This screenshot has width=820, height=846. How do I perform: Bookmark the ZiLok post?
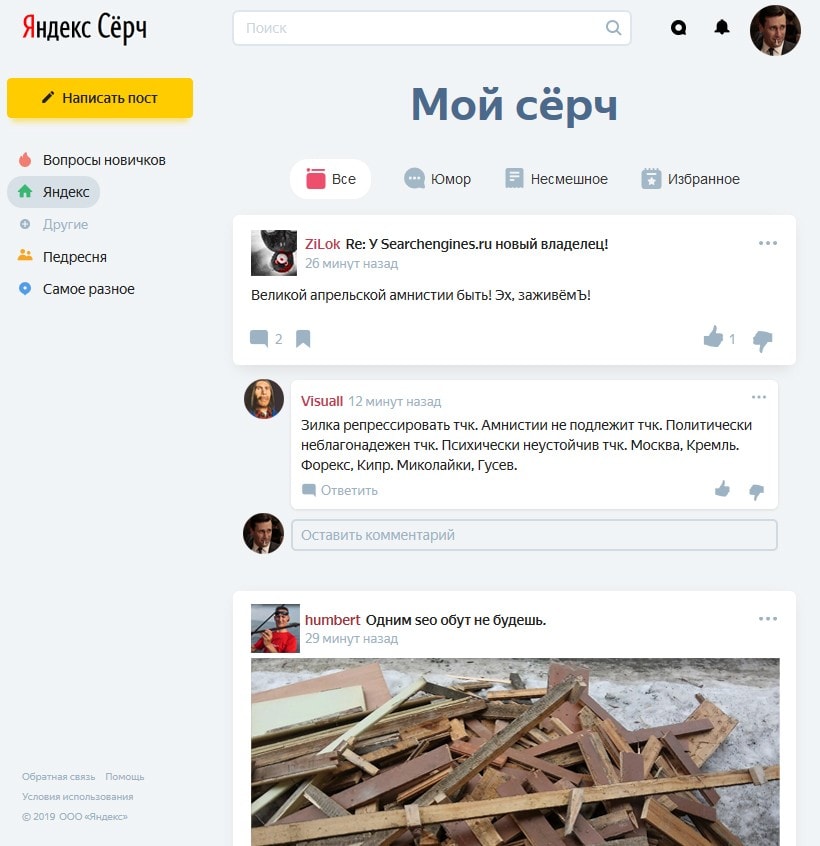(x=303, y=339)
